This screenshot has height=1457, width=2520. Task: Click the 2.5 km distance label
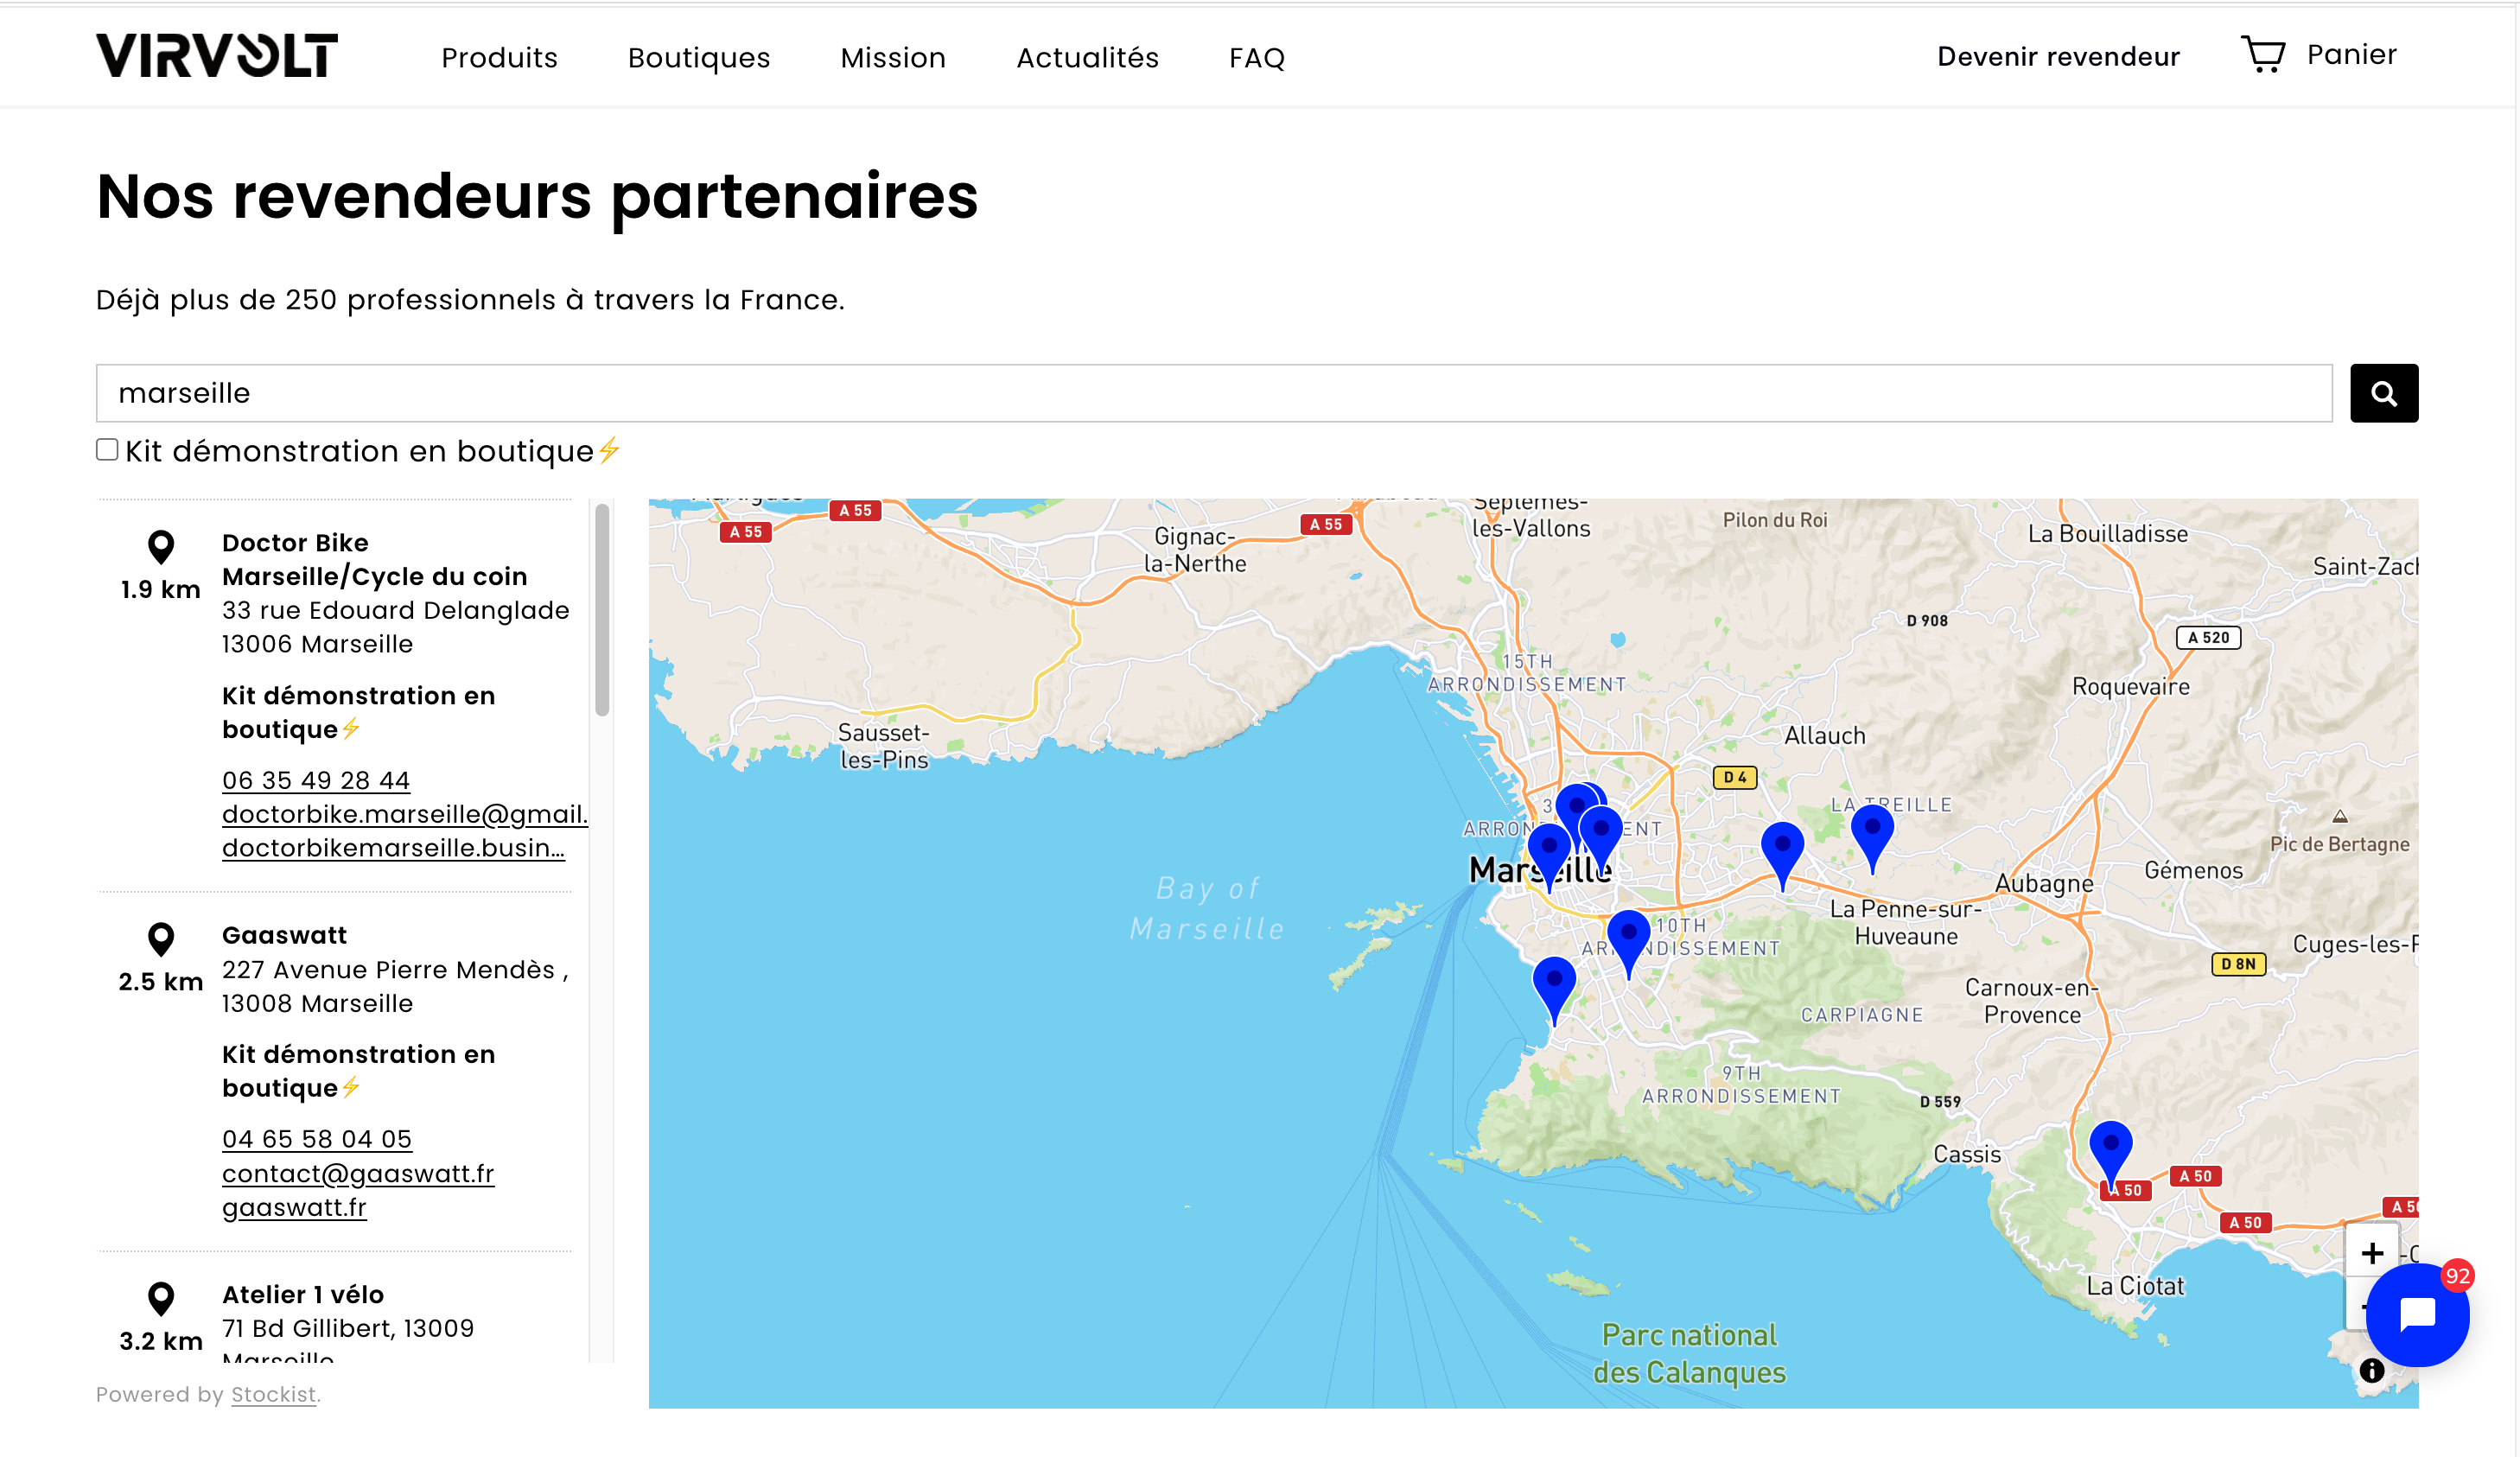pos(160,982)
